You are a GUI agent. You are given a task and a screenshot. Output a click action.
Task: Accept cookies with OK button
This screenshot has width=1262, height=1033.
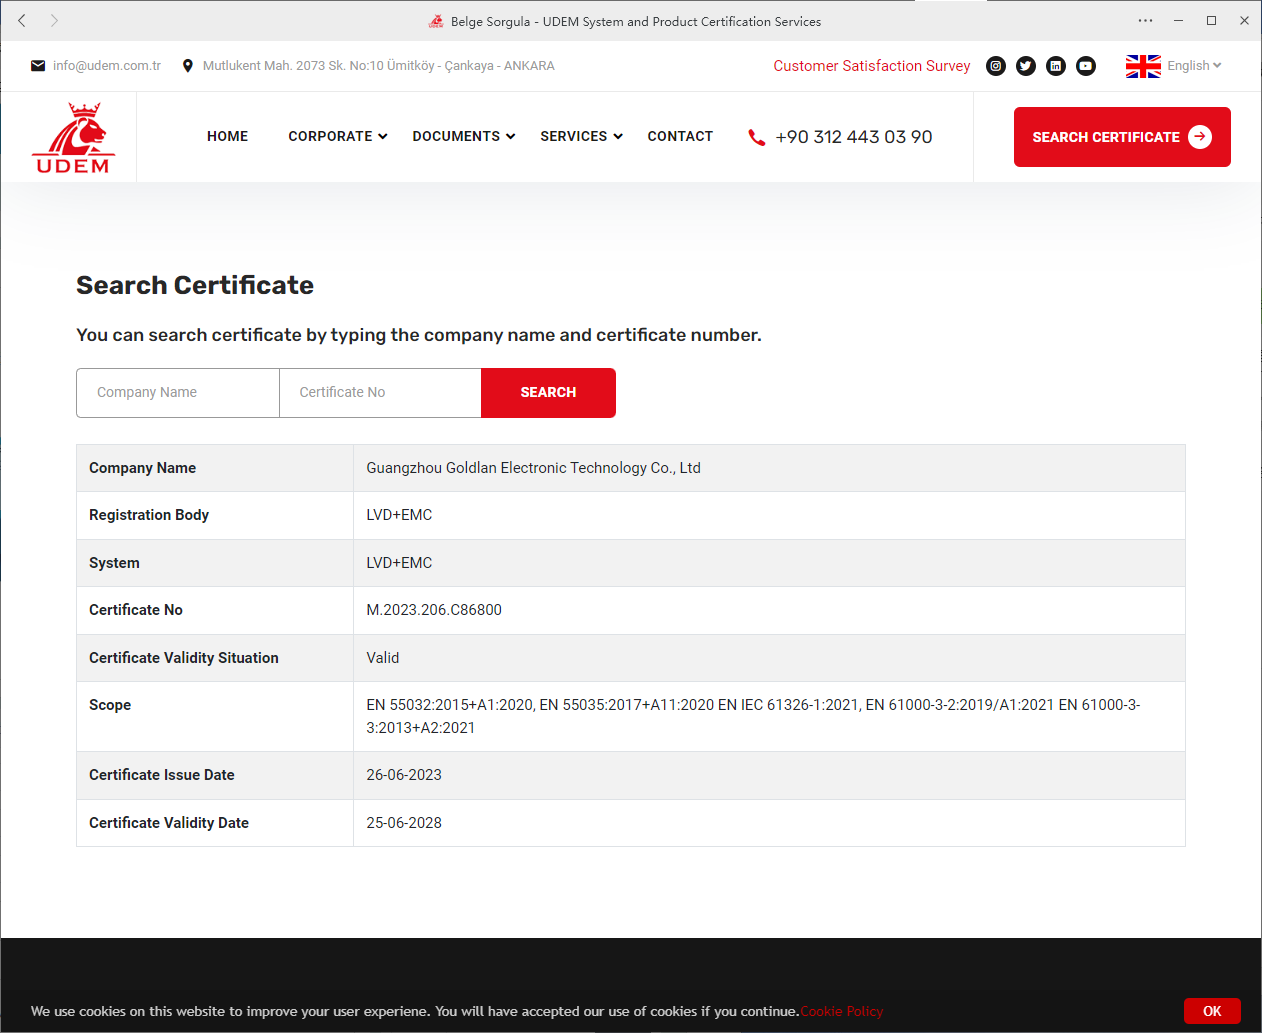(1212, 1011)
